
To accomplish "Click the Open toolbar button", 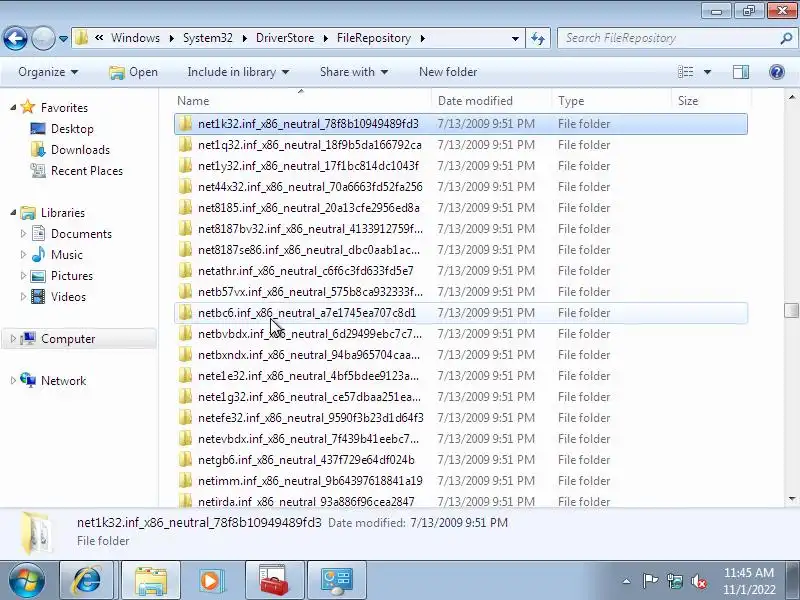I will coord(134,72).
